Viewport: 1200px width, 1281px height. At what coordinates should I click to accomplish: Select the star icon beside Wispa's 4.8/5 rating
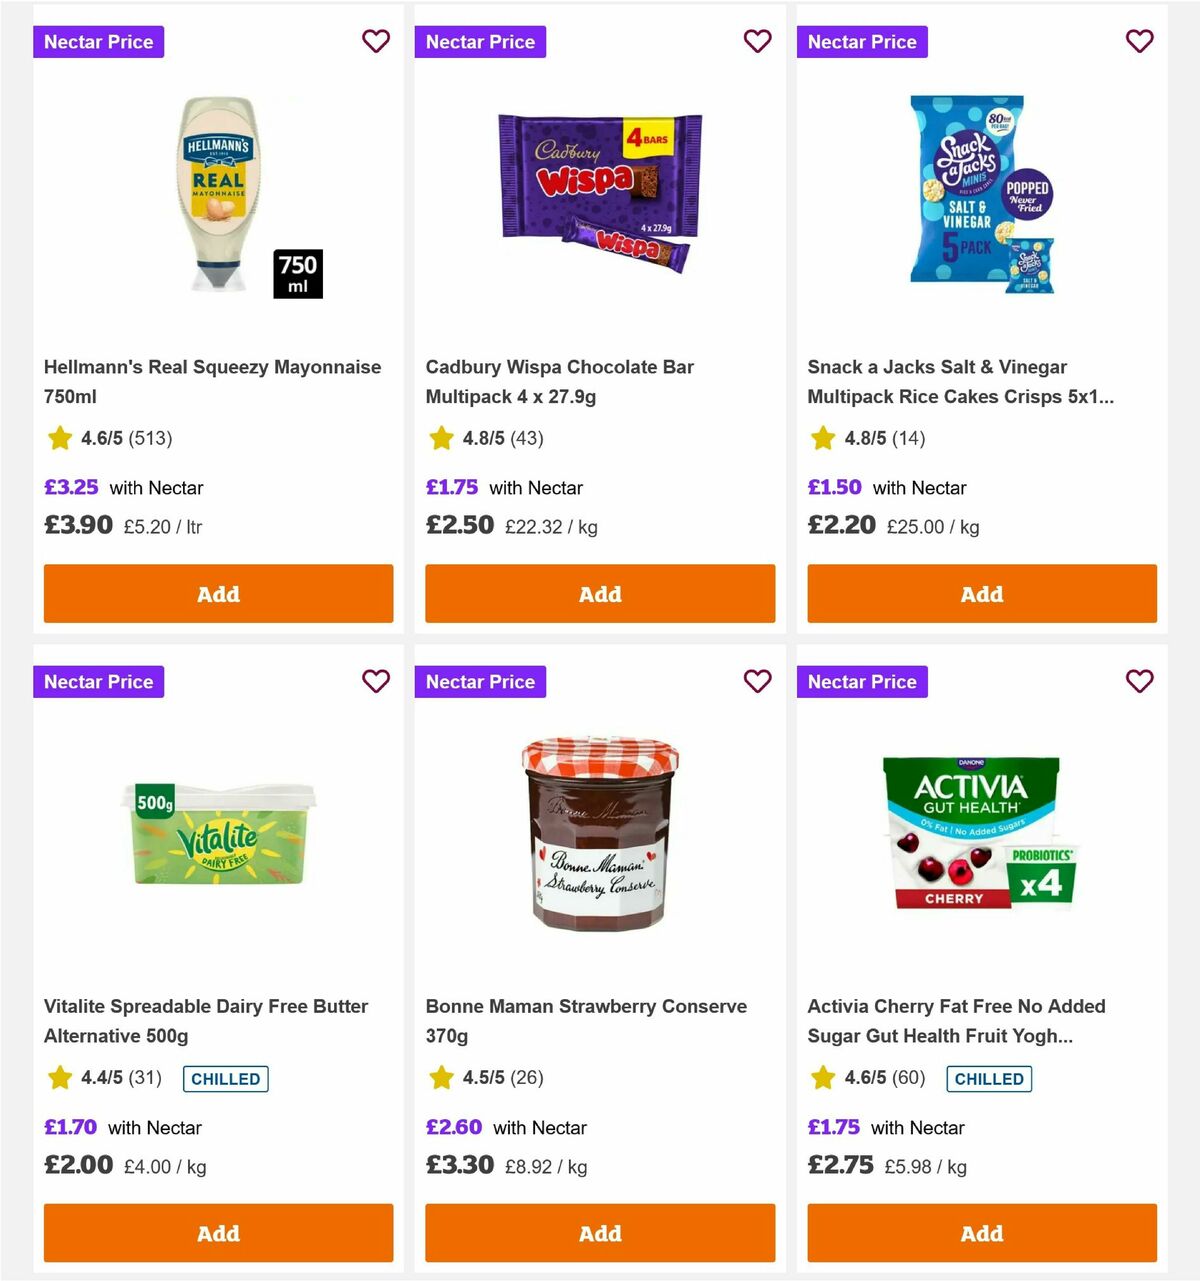click(440, 438)
